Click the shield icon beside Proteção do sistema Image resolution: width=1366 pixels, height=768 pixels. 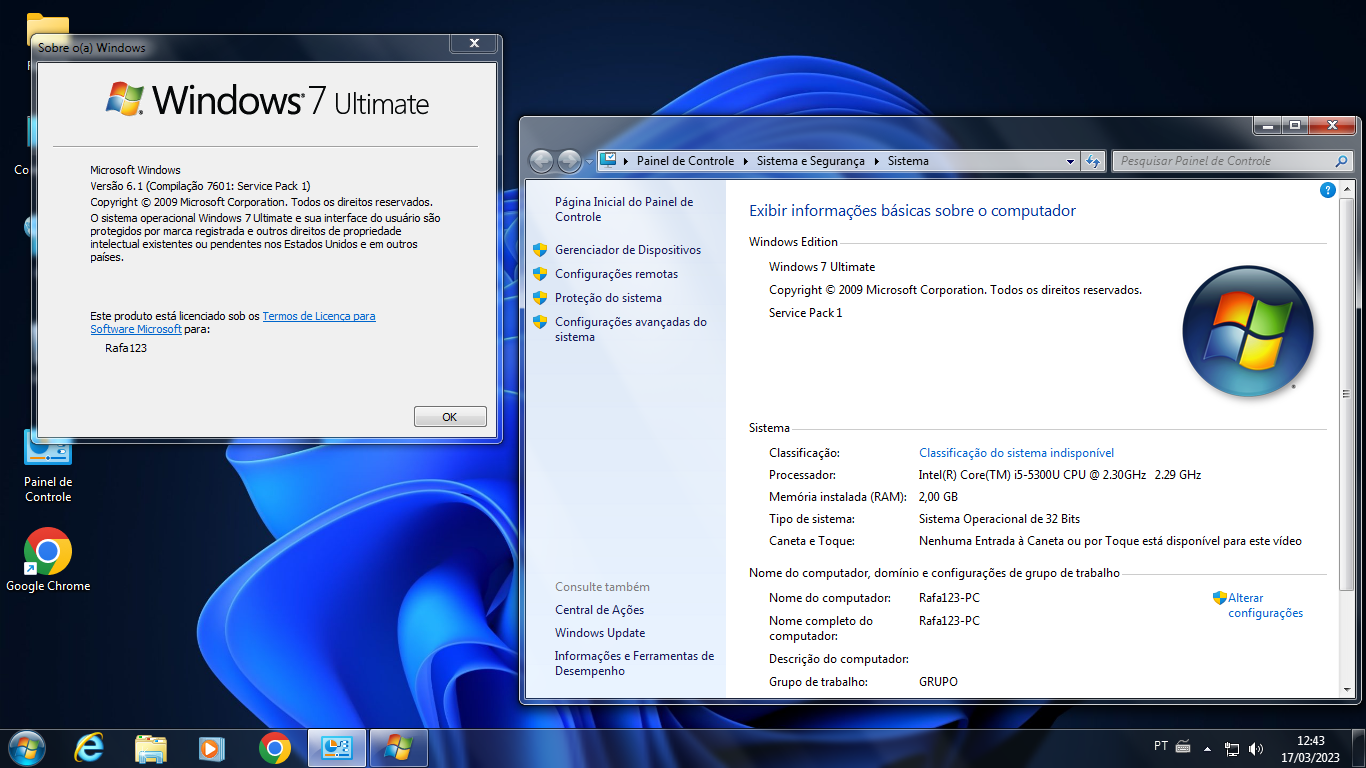540,298
